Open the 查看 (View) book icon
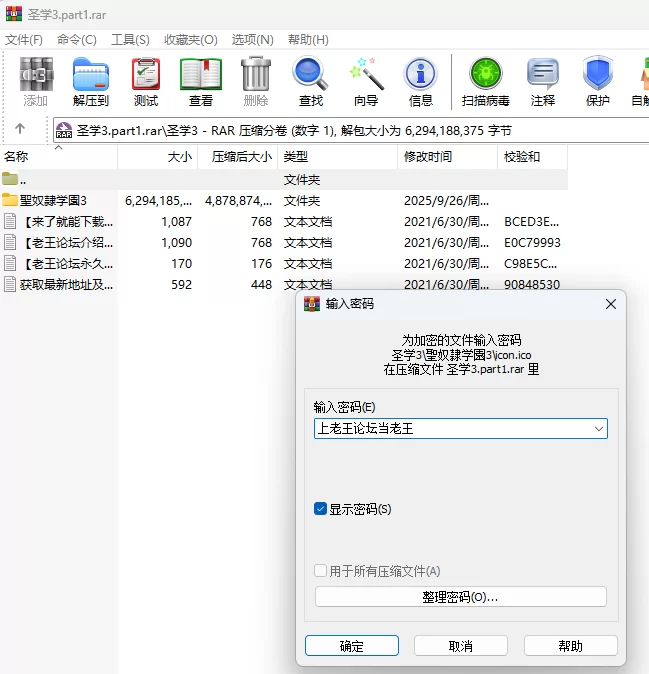The image size is (649, 674). [x=201, y=74]
